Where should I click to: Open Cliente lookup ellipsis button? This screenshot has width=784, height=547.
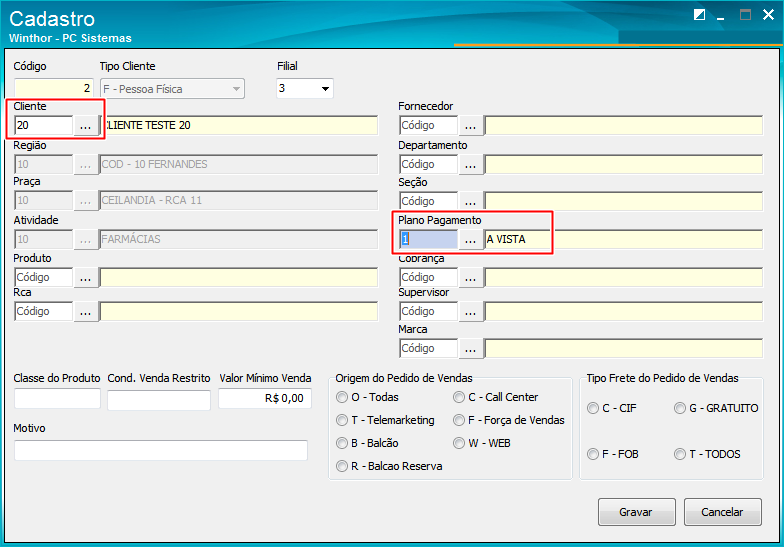(x=86, y=126)
